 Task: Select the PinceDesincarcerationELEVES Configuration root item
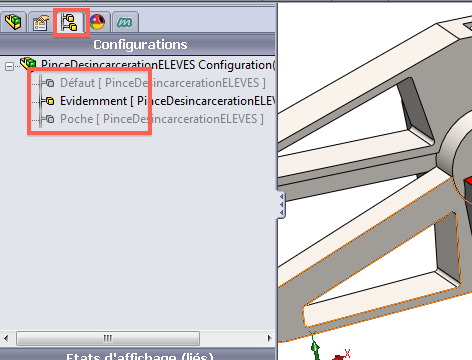pyautogui.click(x=158, y=65)
